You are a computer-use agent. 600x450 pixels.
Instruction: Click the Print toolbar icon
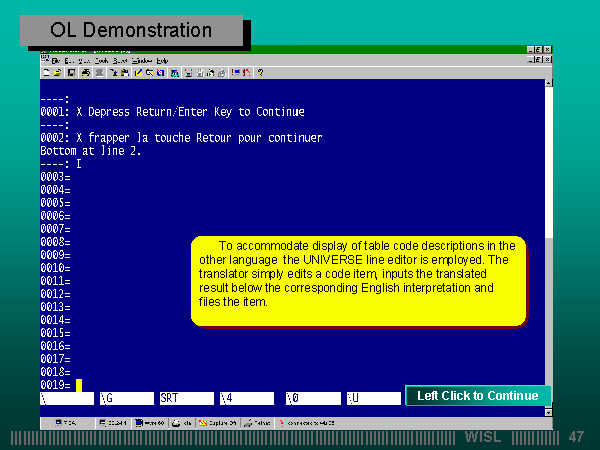[87, 72]
